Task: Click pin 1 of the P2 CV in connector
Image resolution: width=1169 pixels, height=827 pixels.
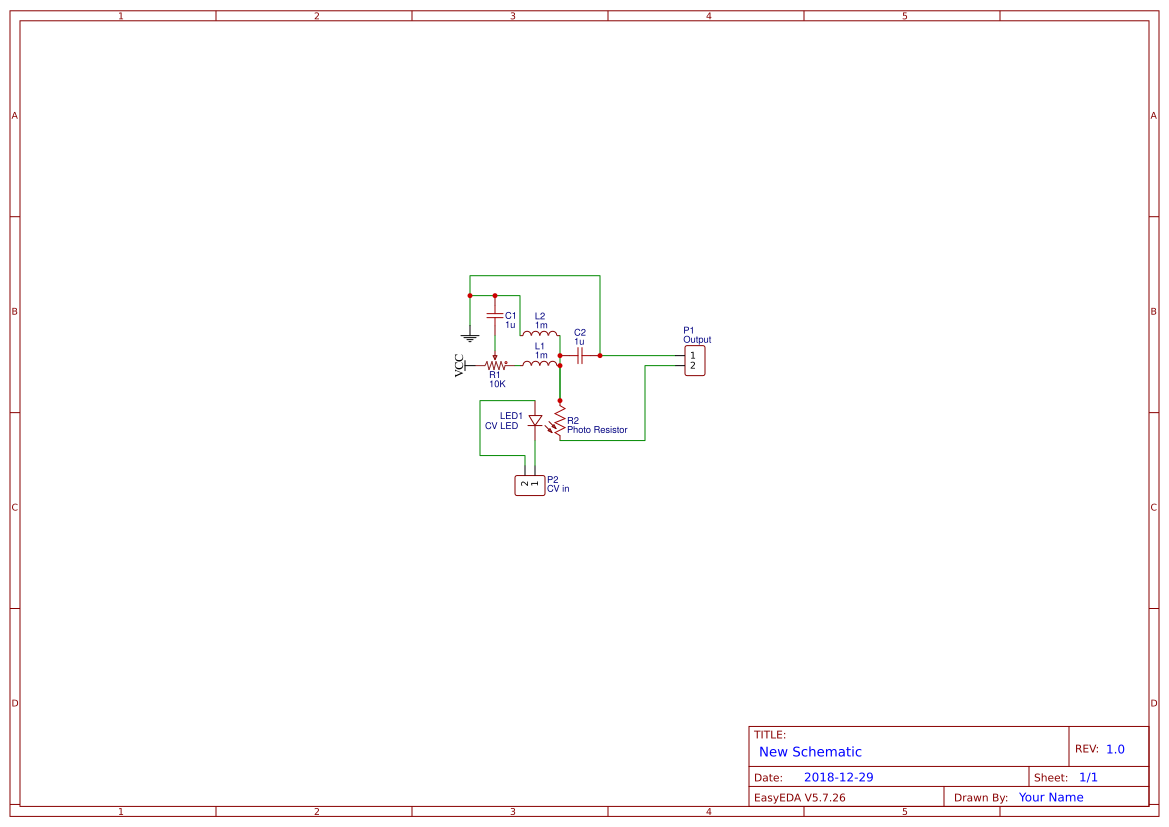Action: click(x=535, y=482)
